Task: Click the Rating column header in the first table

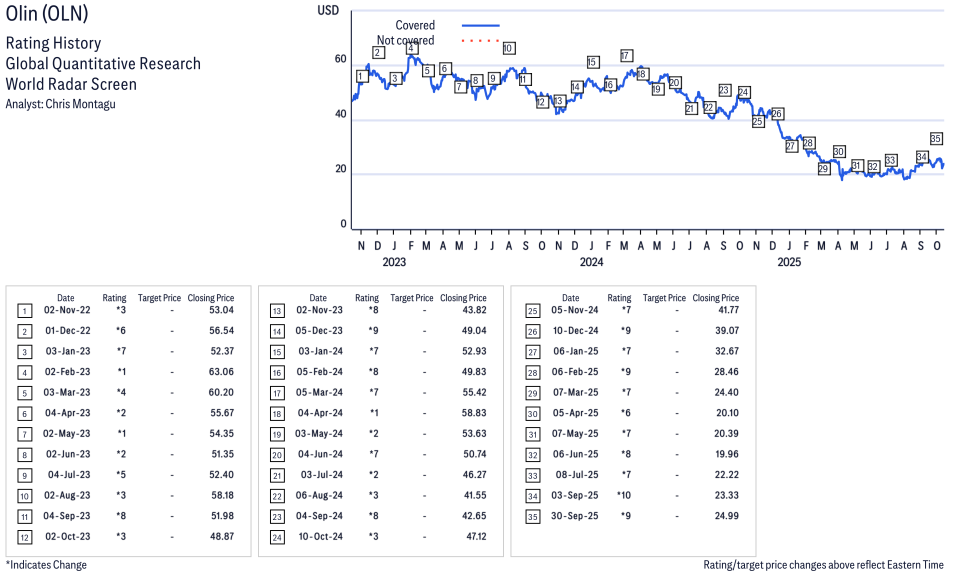Action: point(114,298)
